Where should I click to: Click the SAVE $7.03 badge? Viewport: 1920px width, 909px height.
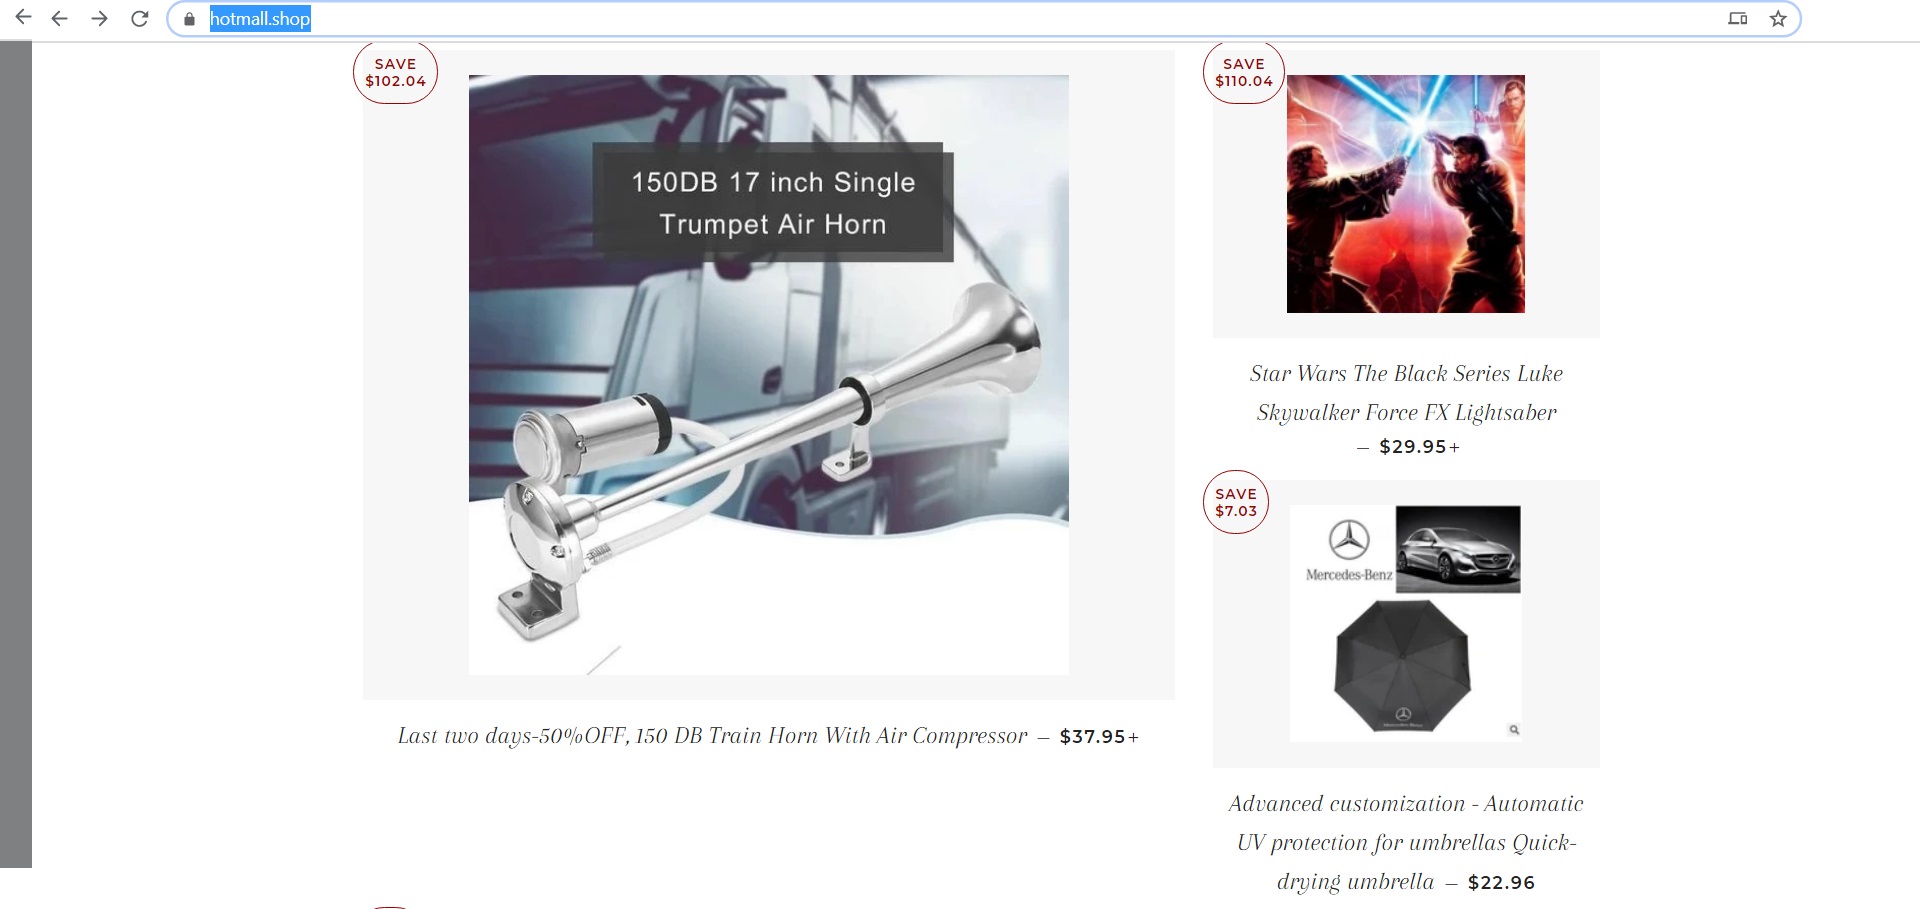(x=1236, y=502)
